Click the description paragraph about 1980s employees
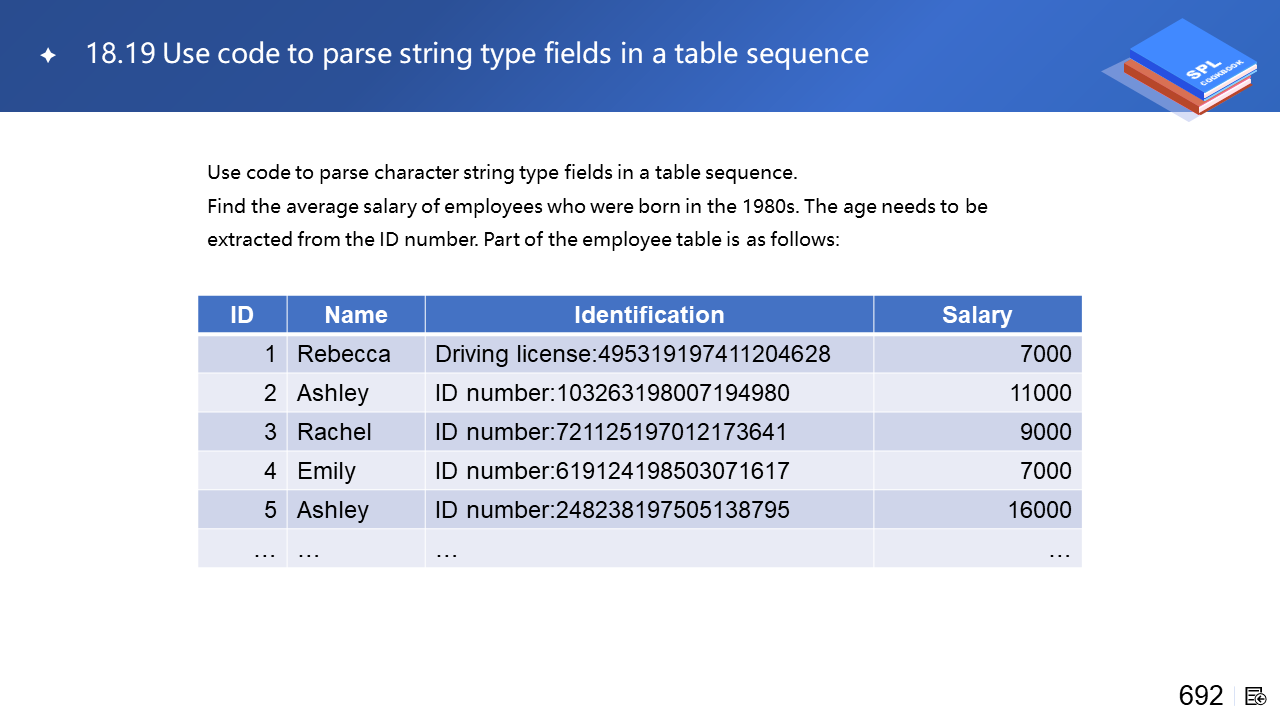This screenshot has height=720, width=1280. [597, 207]
